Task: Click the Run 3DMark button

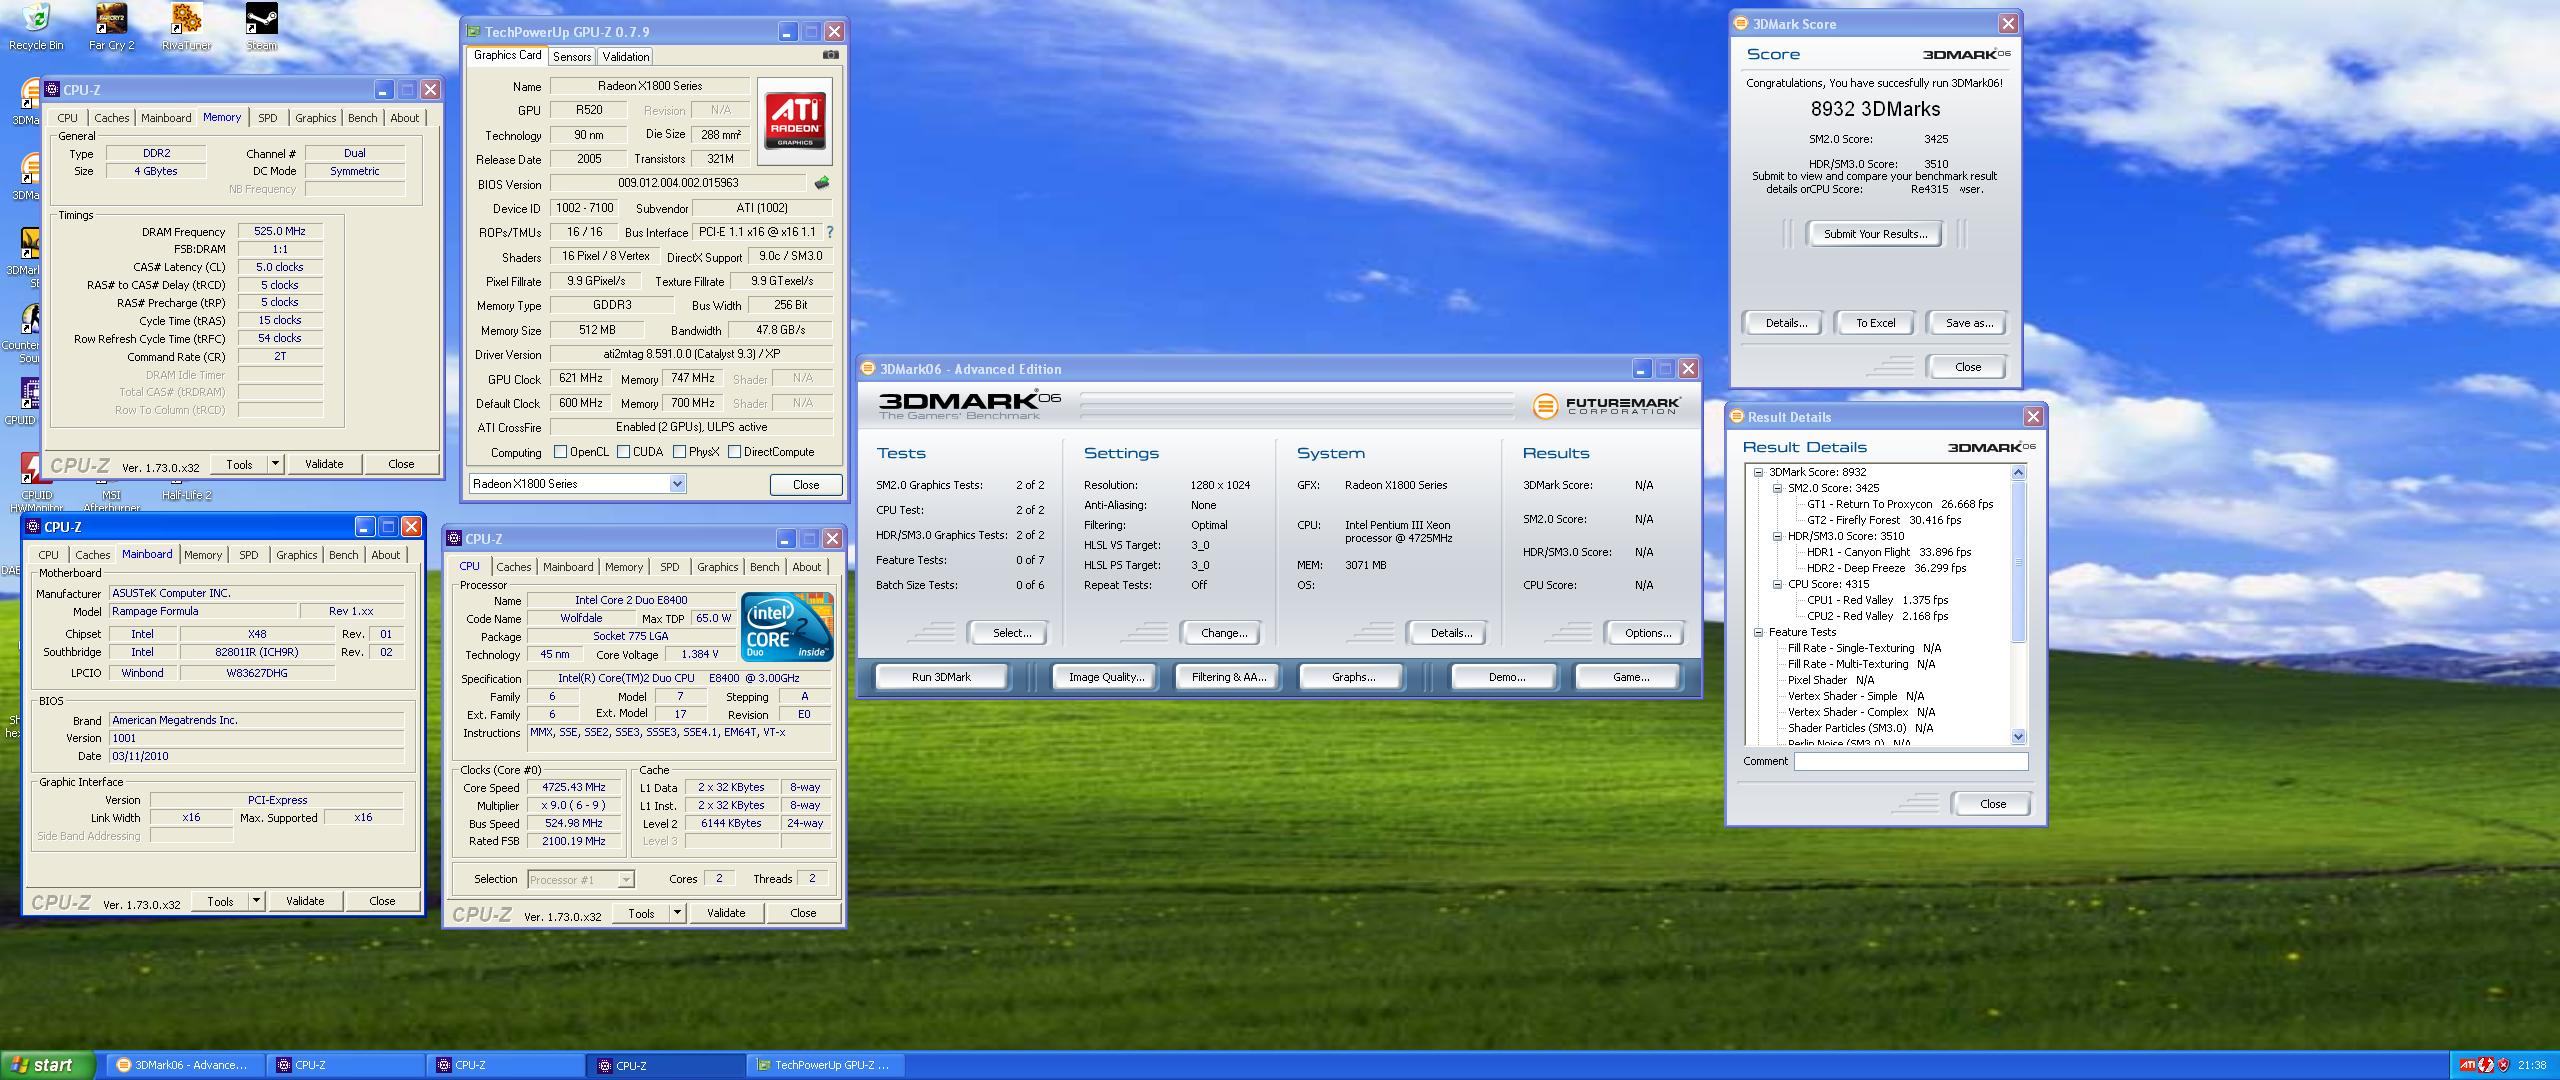Action: 941,677
